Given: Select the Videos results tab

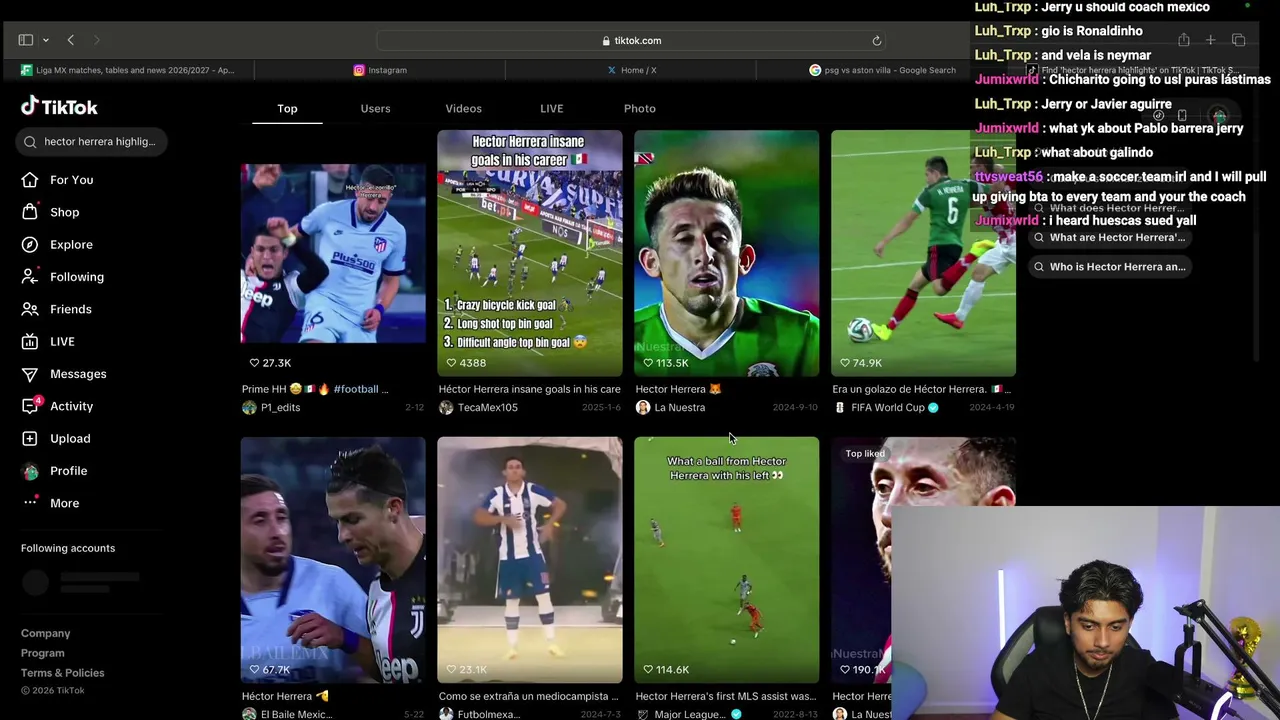Looking at the screenshot, I should (463, 109).
